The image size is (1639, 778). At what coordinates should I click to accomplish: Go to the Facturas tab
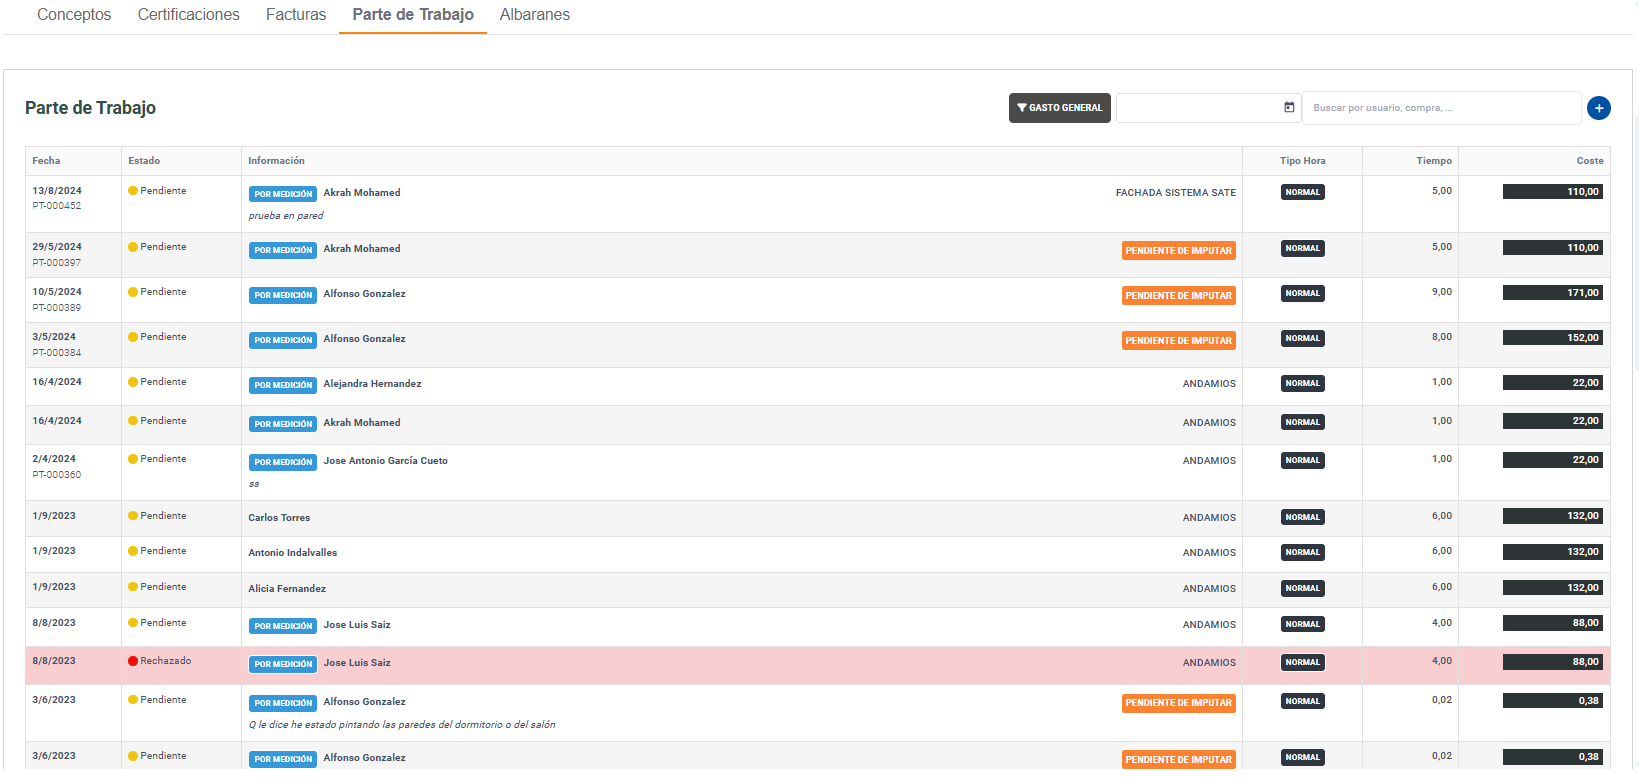[296, 15]
